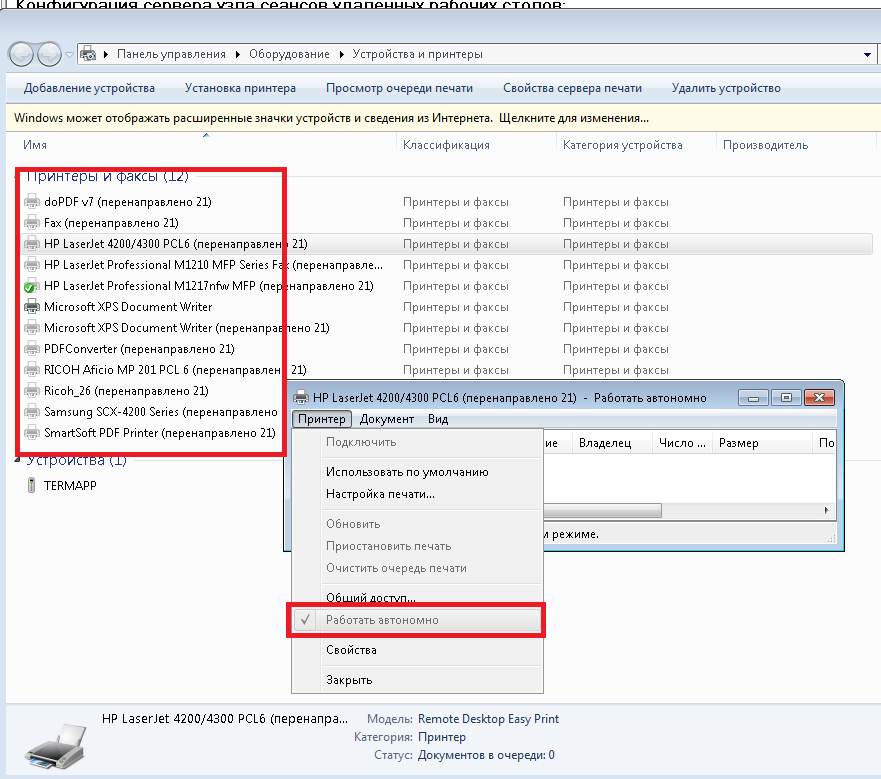
Task: Open the Принтер menu
Action: [322, 419]
